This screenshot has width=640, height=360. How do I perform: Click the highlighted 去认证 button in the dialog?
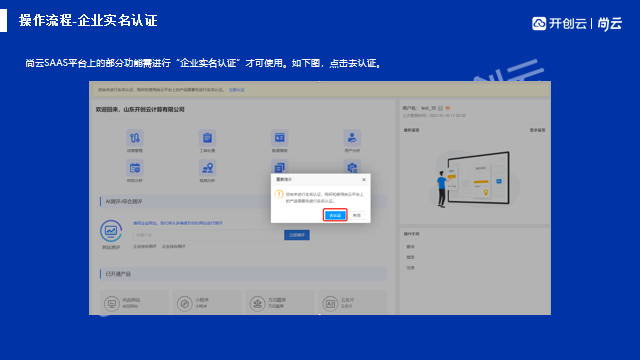click(x=335, y=215)
